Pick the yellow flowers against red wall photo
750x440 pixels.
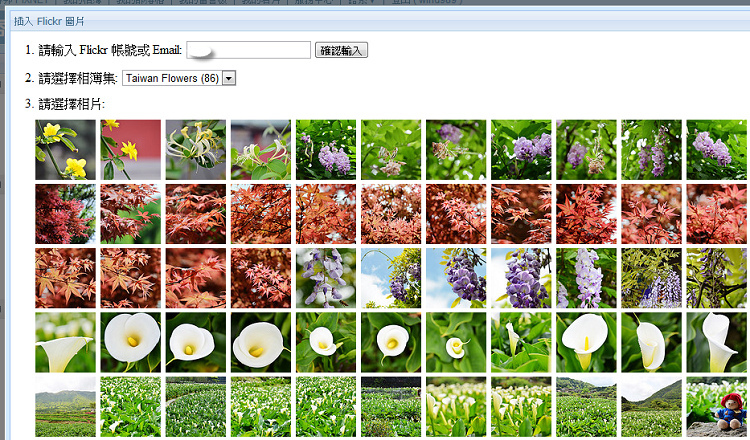pyautogui.click(x=130, y=150)
